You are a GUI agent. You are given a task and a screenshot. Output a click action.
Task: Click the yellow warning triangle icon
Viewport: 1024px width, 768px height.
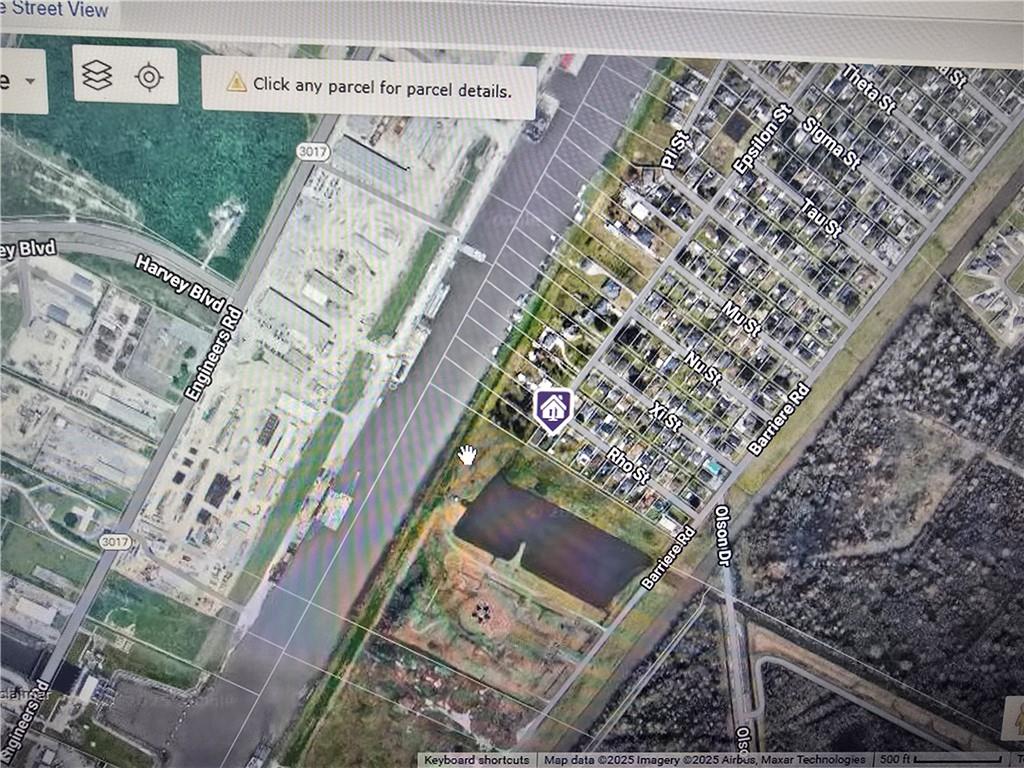[x=237, y=84]
